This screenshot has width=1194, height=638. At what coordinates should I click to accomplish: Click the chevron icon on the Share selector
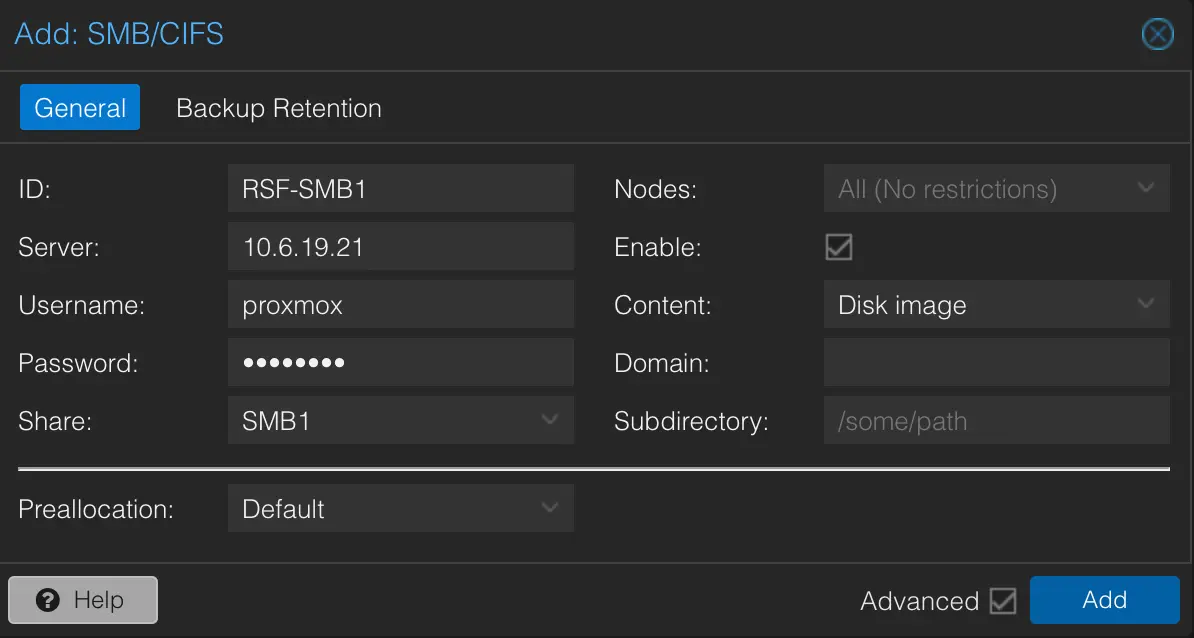coord(550,420)
